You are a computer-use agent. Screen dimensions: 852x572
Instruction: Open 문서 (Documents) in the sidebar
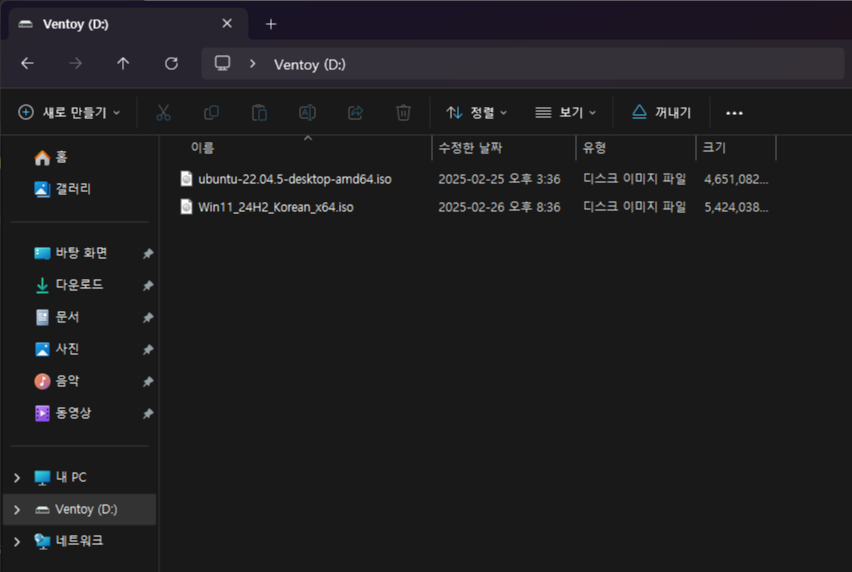tap(57, 317)
